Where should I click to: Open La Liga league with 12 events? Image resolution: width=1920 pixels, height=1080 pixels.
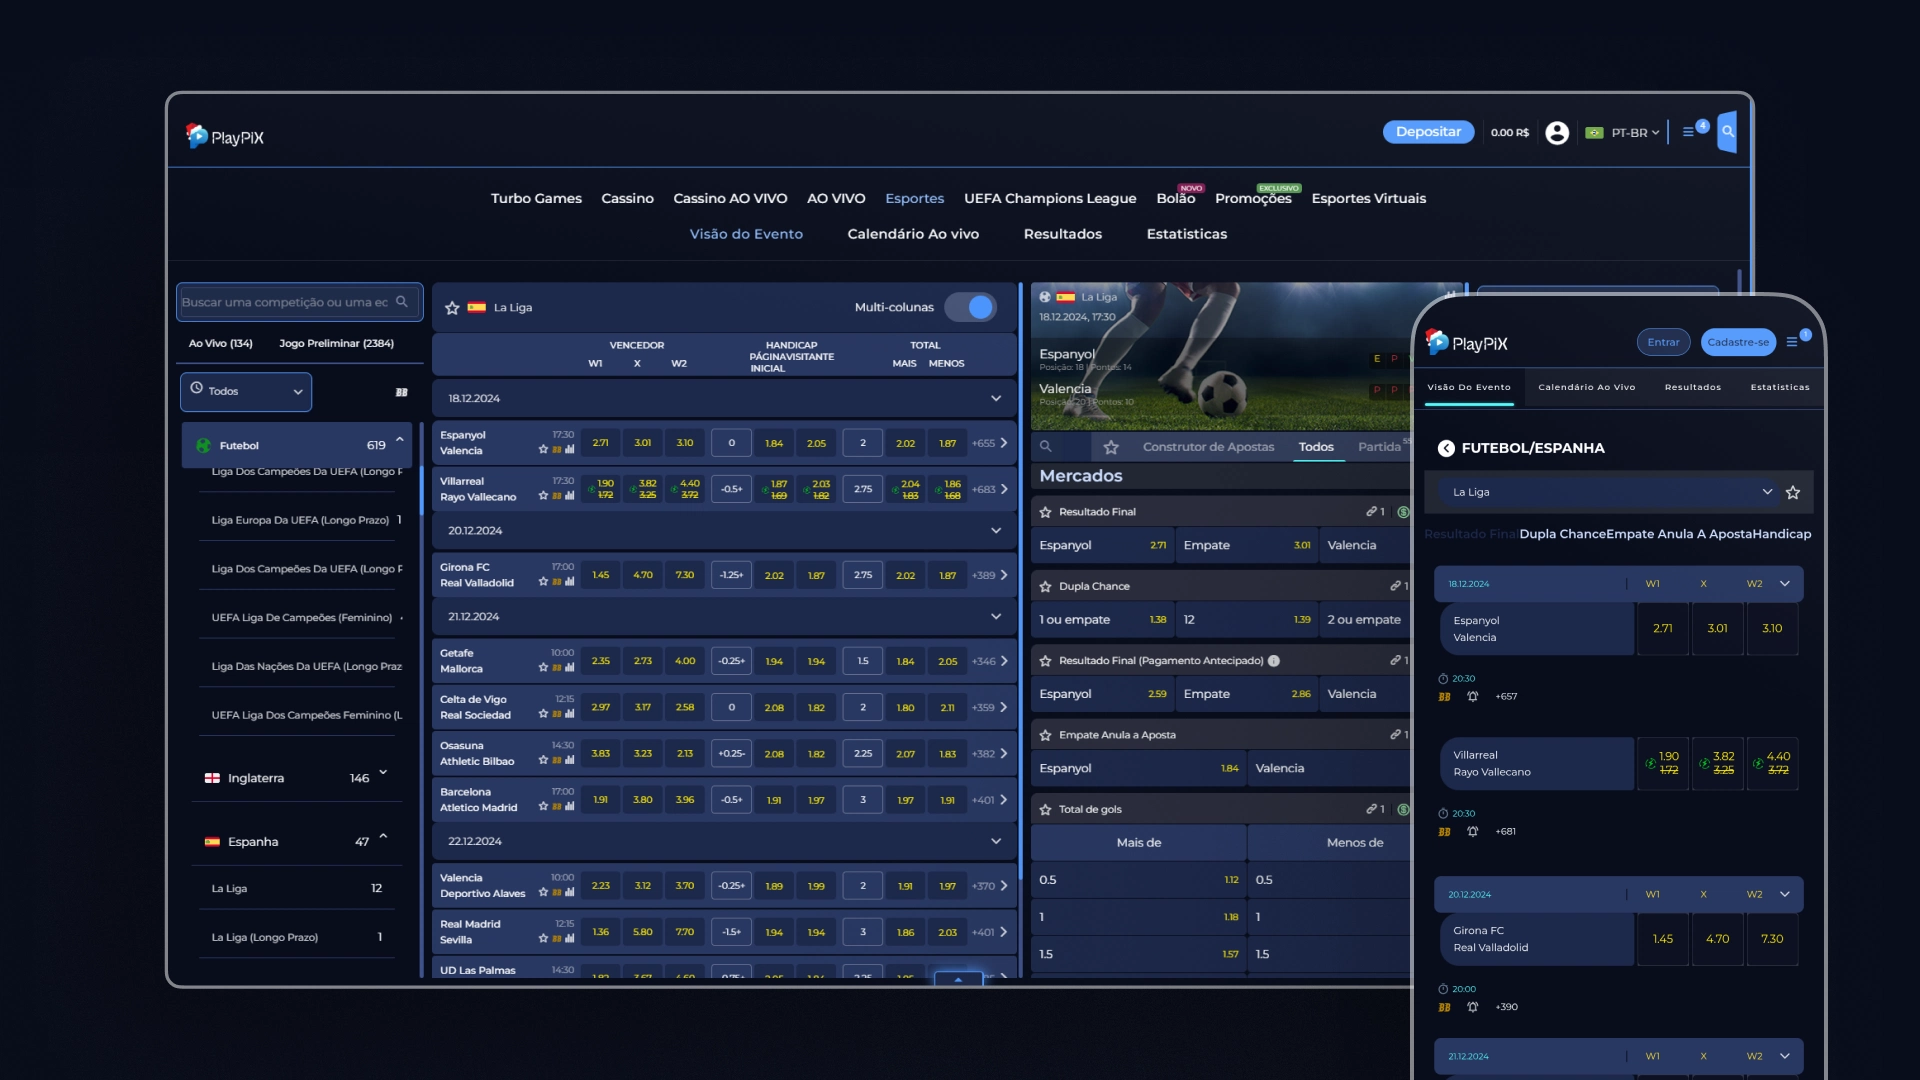click(x=296, y=889)
